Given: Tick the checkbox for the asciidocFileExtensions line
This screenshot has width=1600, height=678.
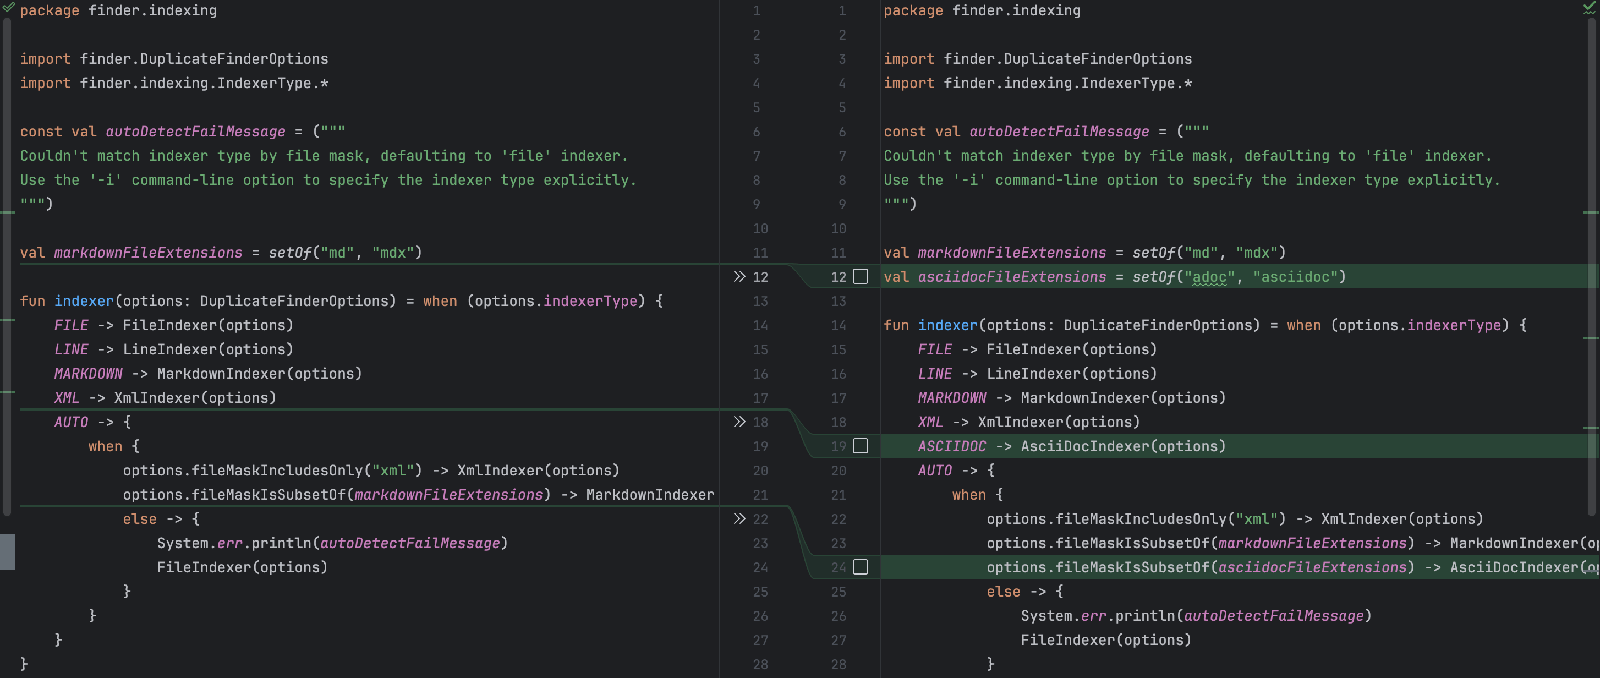Looking at the screenshot, I should pyautogui.click(x=860, y=277).
